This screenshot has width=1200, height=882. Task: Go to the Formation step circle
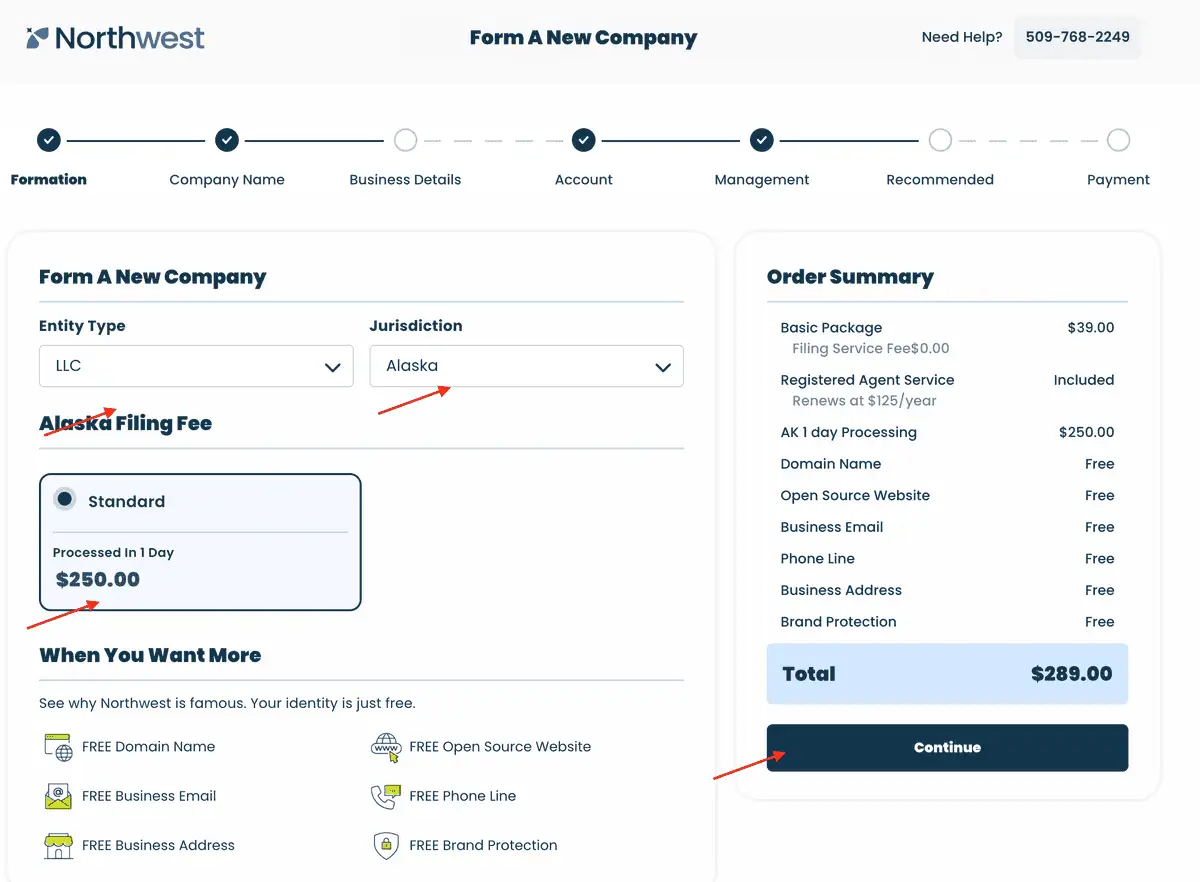(x=49, y=140)
